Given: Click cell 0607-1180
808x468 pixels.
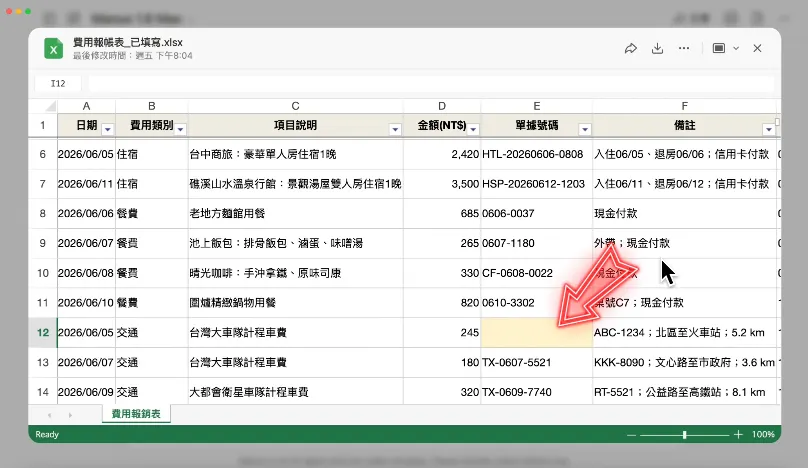Looking at the screenshot, I should click(536, 243).
